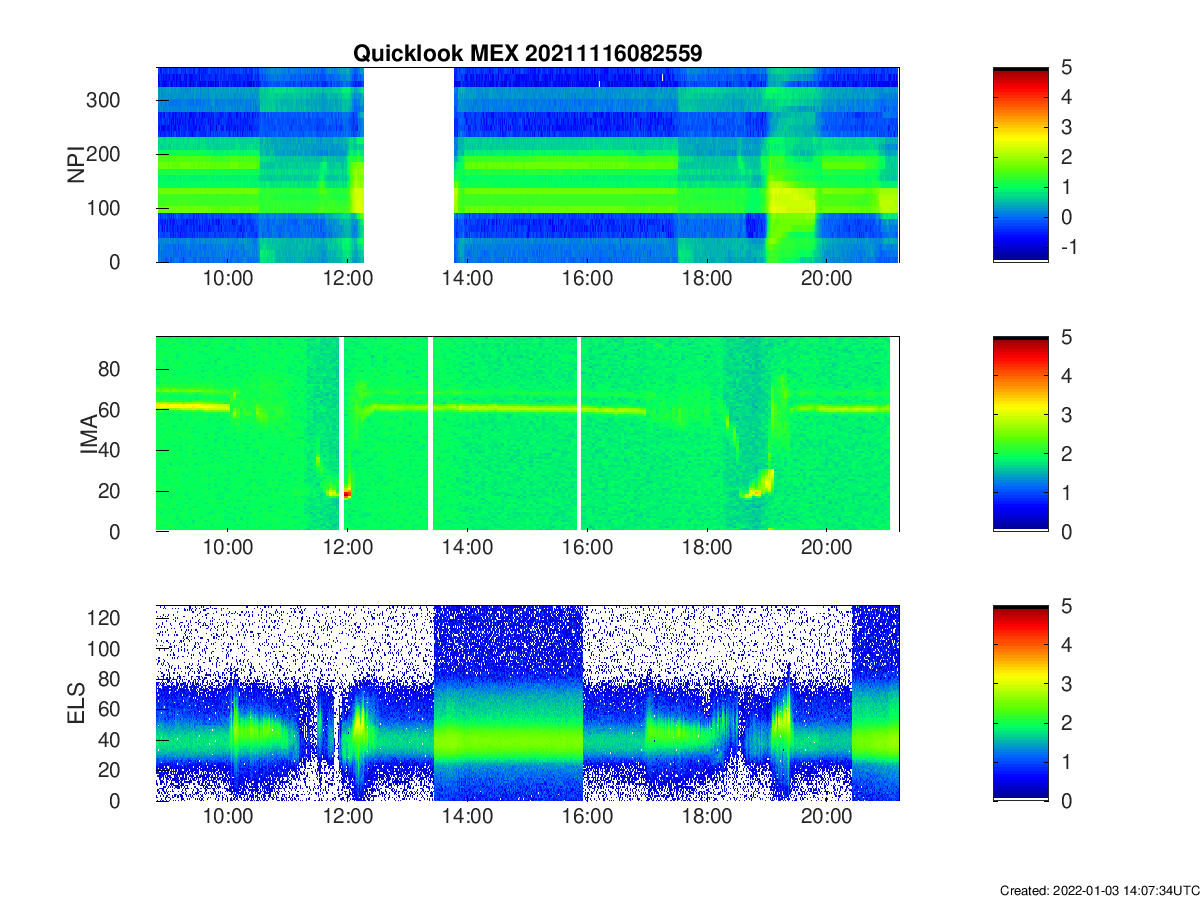Click the '20:00' tick under IMA plot
This screenshot has width=1200, height=900.
click(x=826, y=549)
